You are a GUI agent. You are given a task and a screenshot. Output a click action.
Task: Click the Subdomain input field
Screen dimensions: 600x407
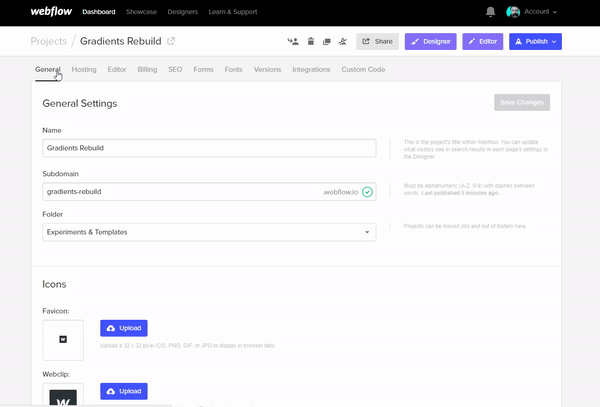point(209,192)
